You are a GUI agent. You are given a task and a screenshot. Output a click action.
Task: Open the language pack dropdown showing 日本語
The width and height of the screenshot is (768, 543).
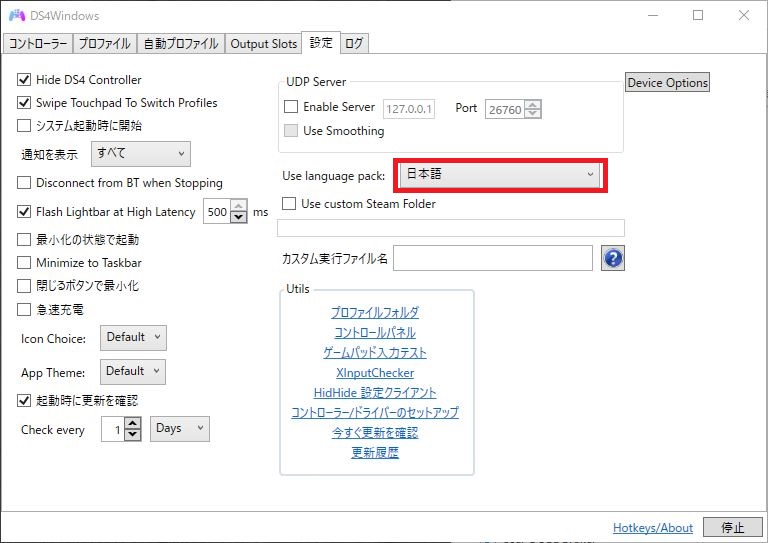point(498,175)
